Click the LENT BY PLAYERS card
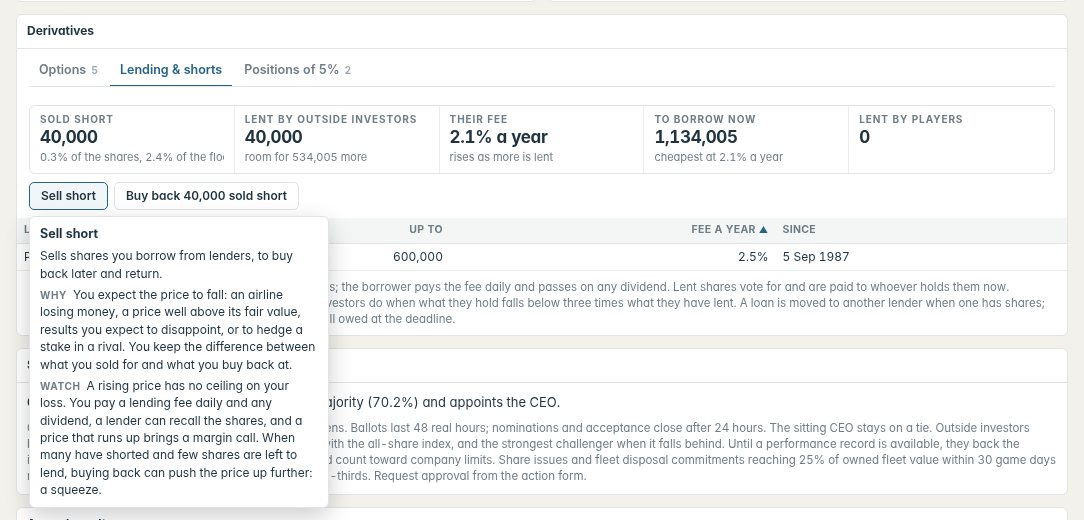Screen dimensions: 1084x520 pos(951,139)
